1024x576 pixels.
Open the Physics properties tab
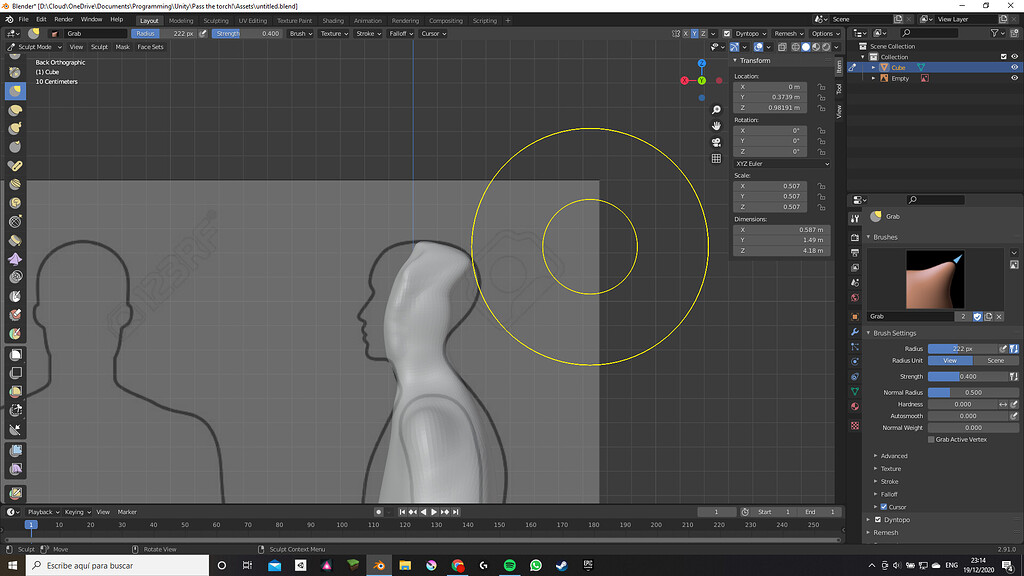pyautogui.click(x=855, y=361)
